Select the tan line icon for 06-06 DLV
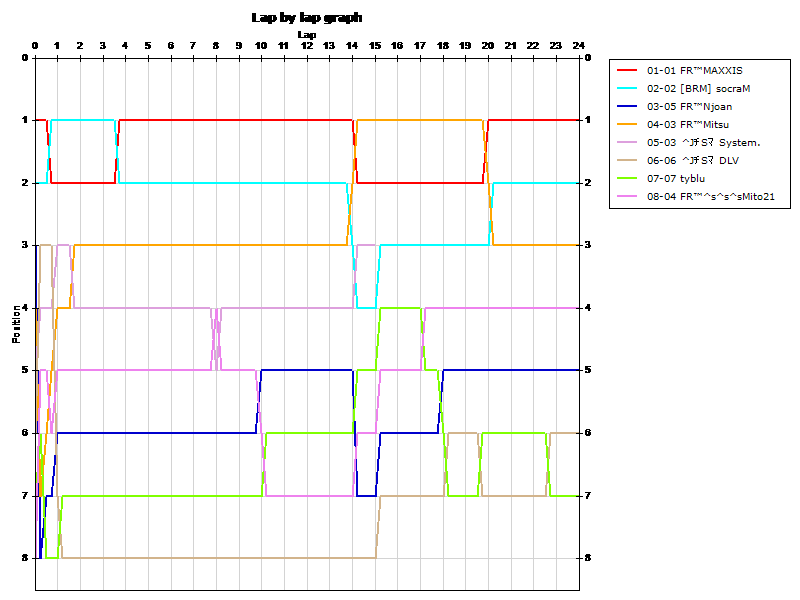 click(x=625, y=160)
